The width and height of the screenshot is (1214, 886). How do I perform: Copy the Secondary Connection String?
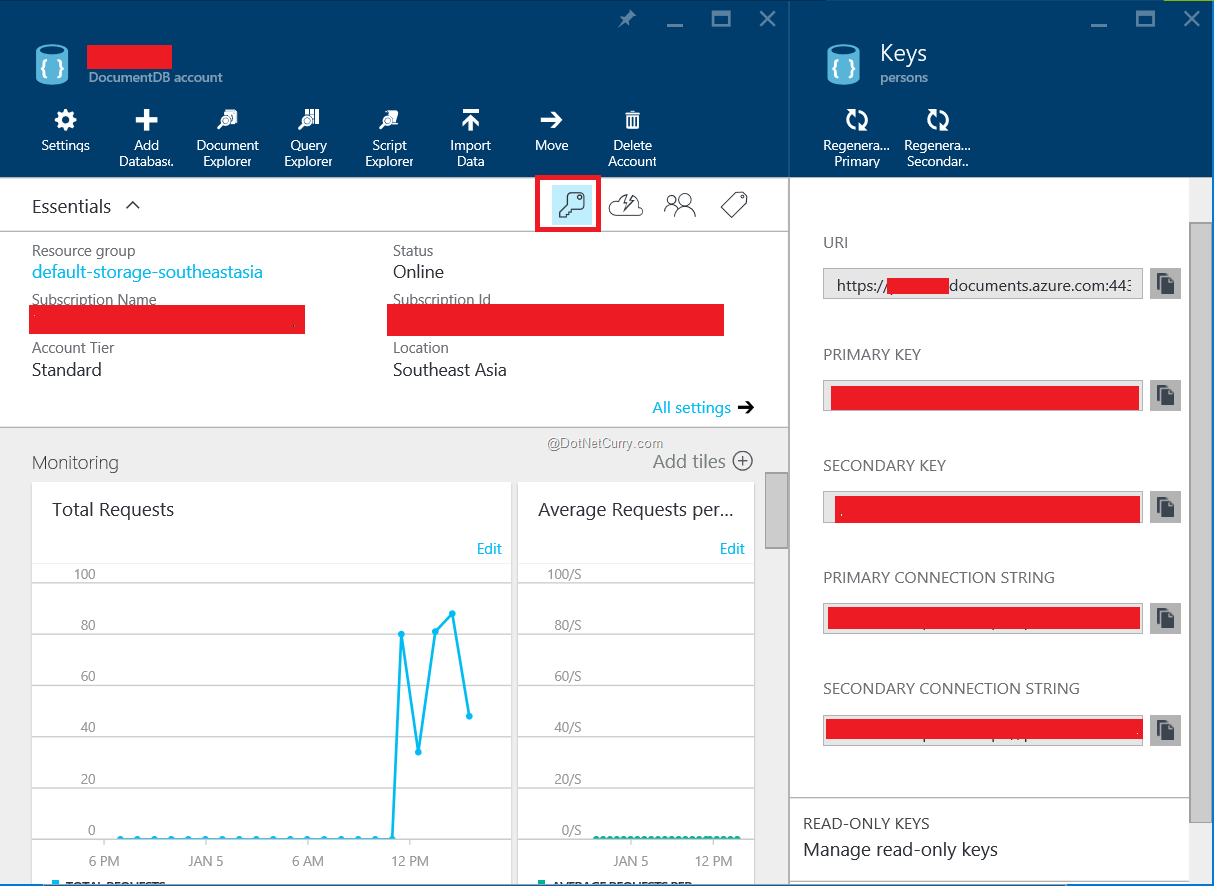pyautogui.click(x=1165, y=730)
